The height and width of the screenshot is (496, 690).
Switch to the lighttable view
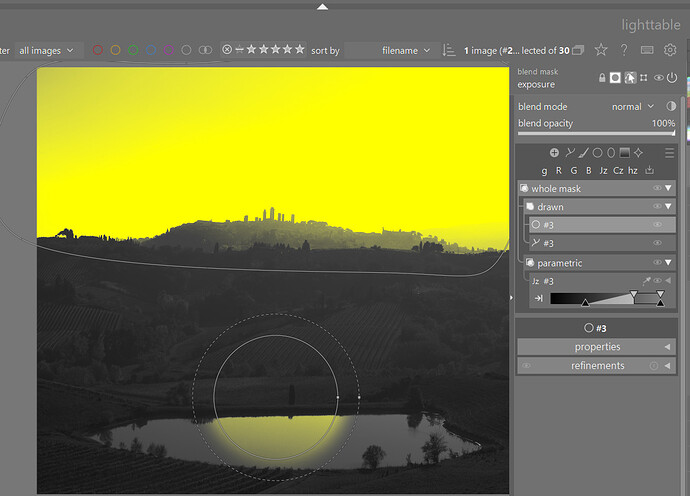click(x=651, y=25)
